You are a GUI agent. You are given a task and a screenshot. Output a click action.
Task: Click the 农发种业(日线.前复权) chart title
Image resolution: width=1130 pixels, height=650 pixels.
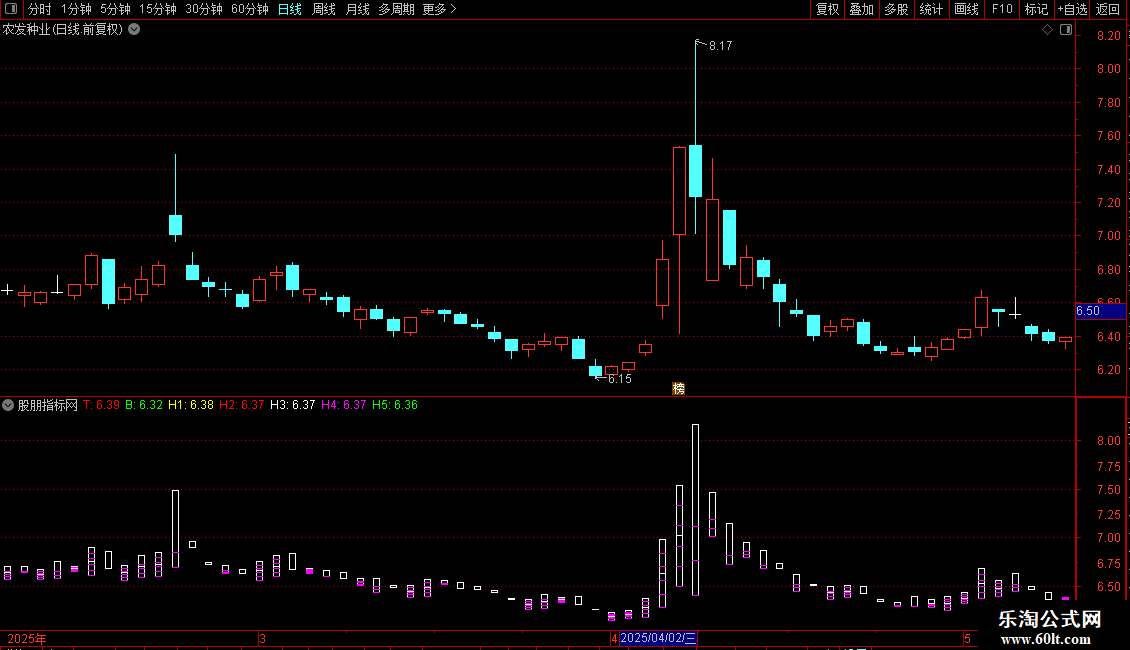[63, 30]
